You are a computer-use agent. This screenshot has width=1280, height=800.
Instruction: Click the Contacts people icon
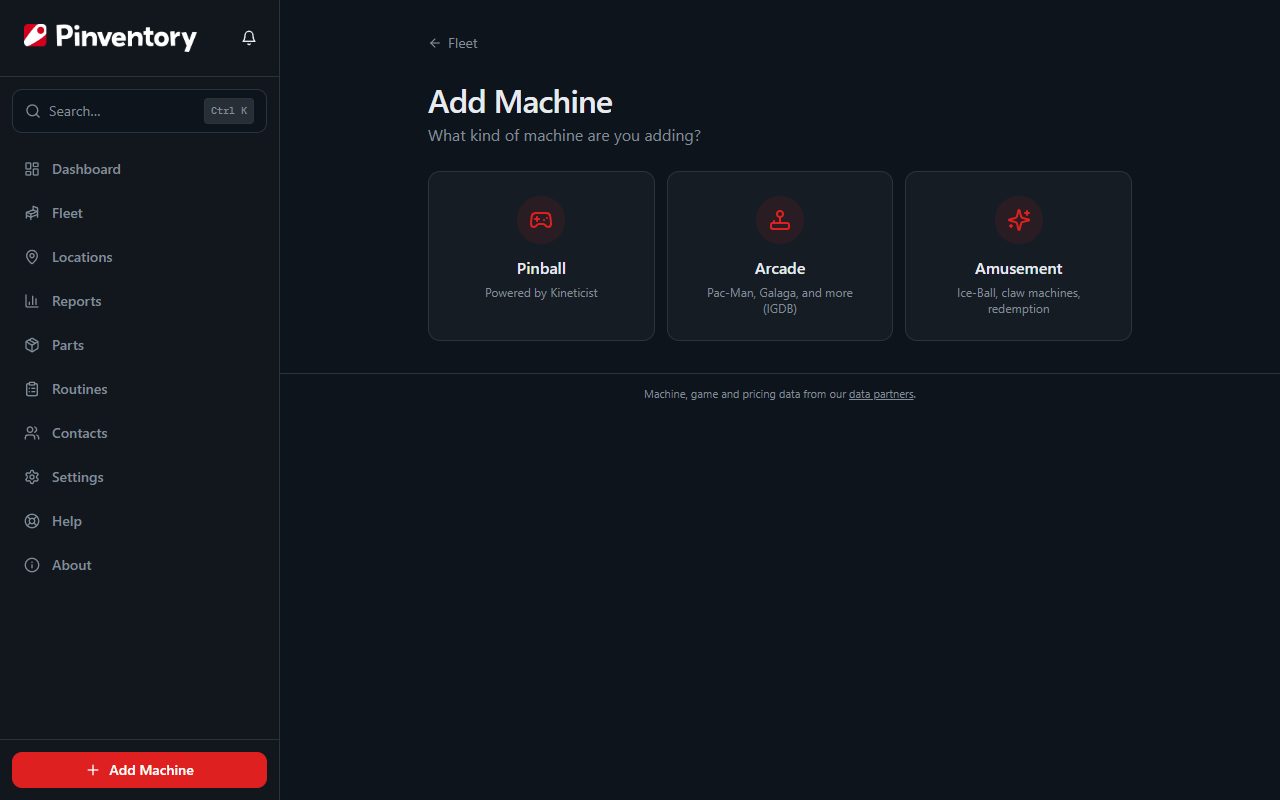(x=32, y=433)
